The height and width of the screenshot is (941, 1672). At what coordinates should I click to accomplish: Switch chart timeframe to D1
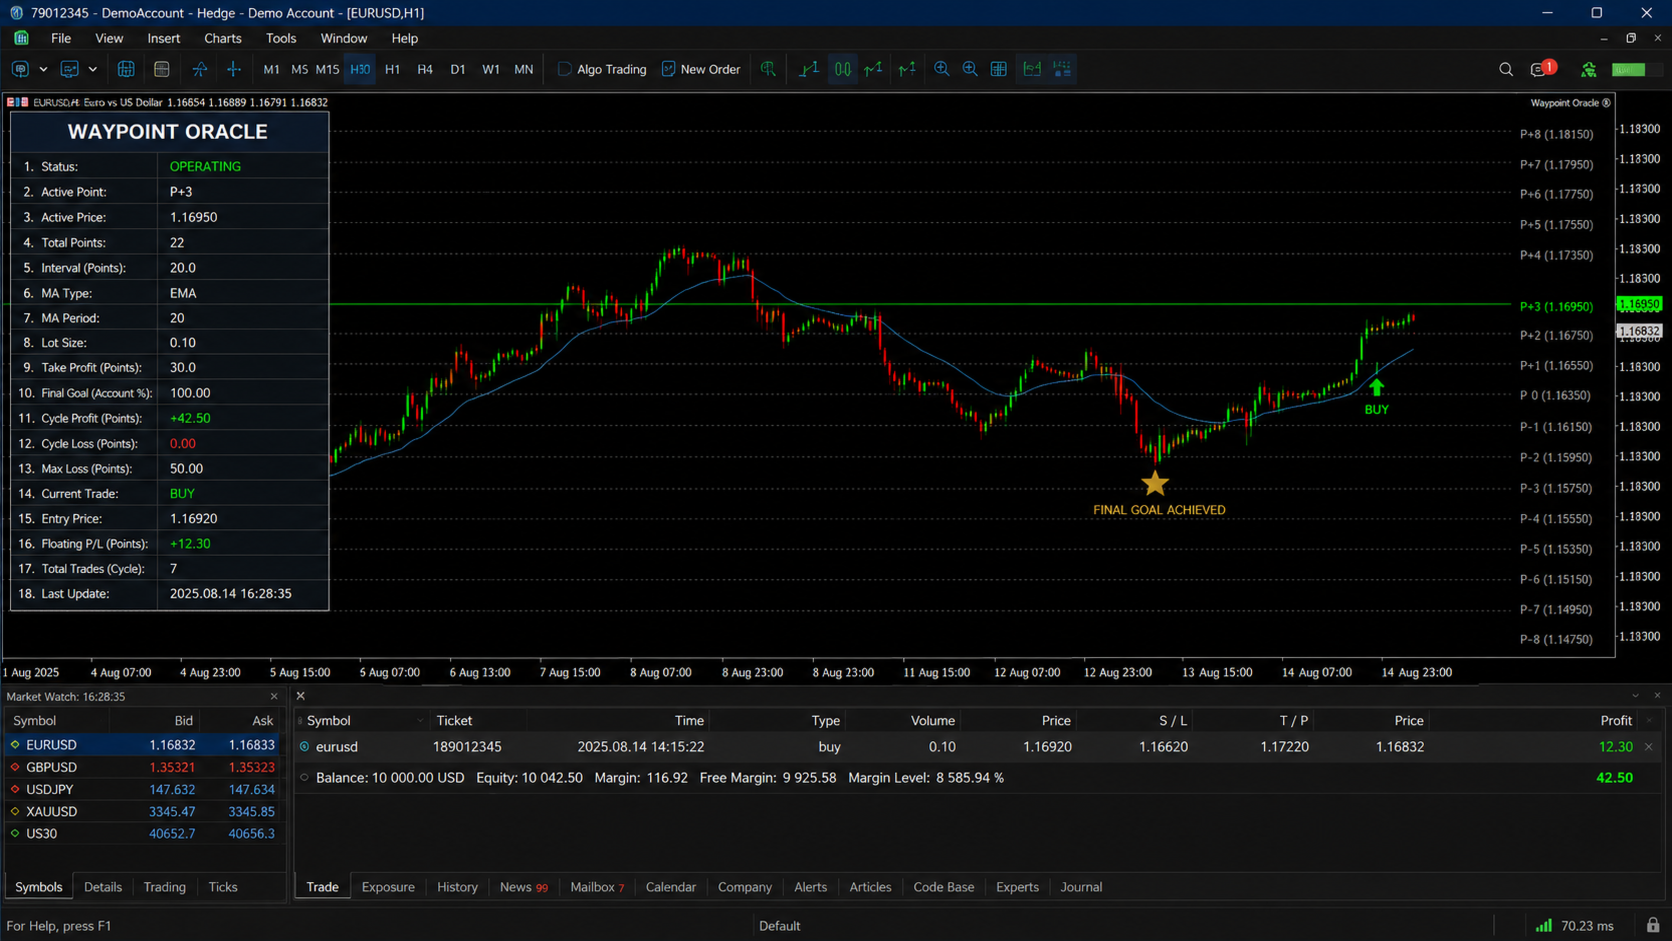[x=458, y=69]
